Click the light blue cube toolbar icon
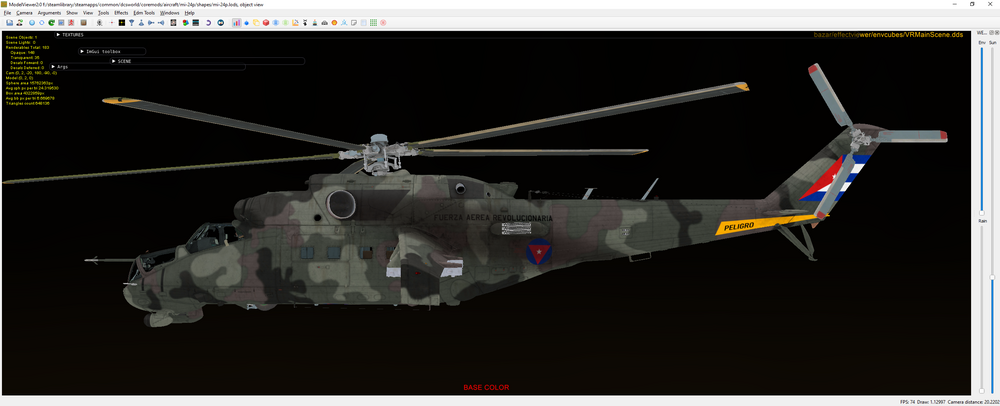Viewport: 1000px width, 406px height. point(276,22)
